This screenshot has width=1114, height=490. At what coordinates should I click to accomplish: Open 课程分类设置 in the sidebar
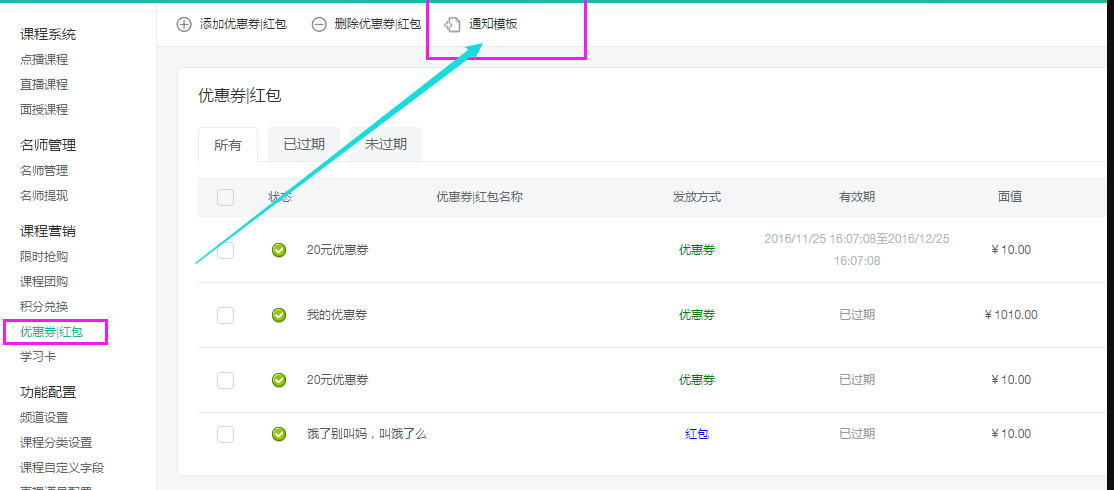pyautogui.click(x=56, y=442)
